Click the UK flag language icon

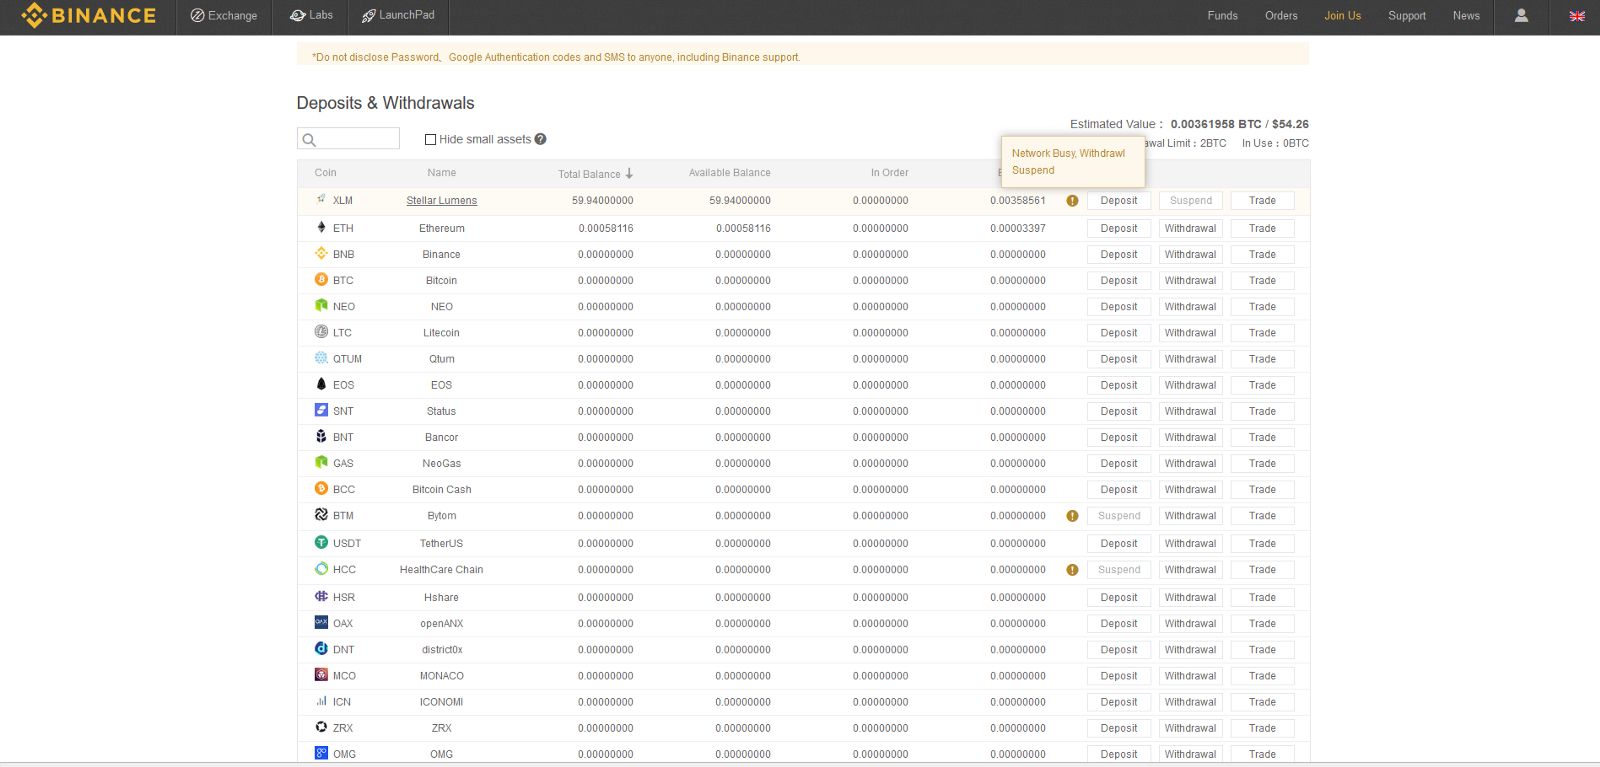(1577, 16)
